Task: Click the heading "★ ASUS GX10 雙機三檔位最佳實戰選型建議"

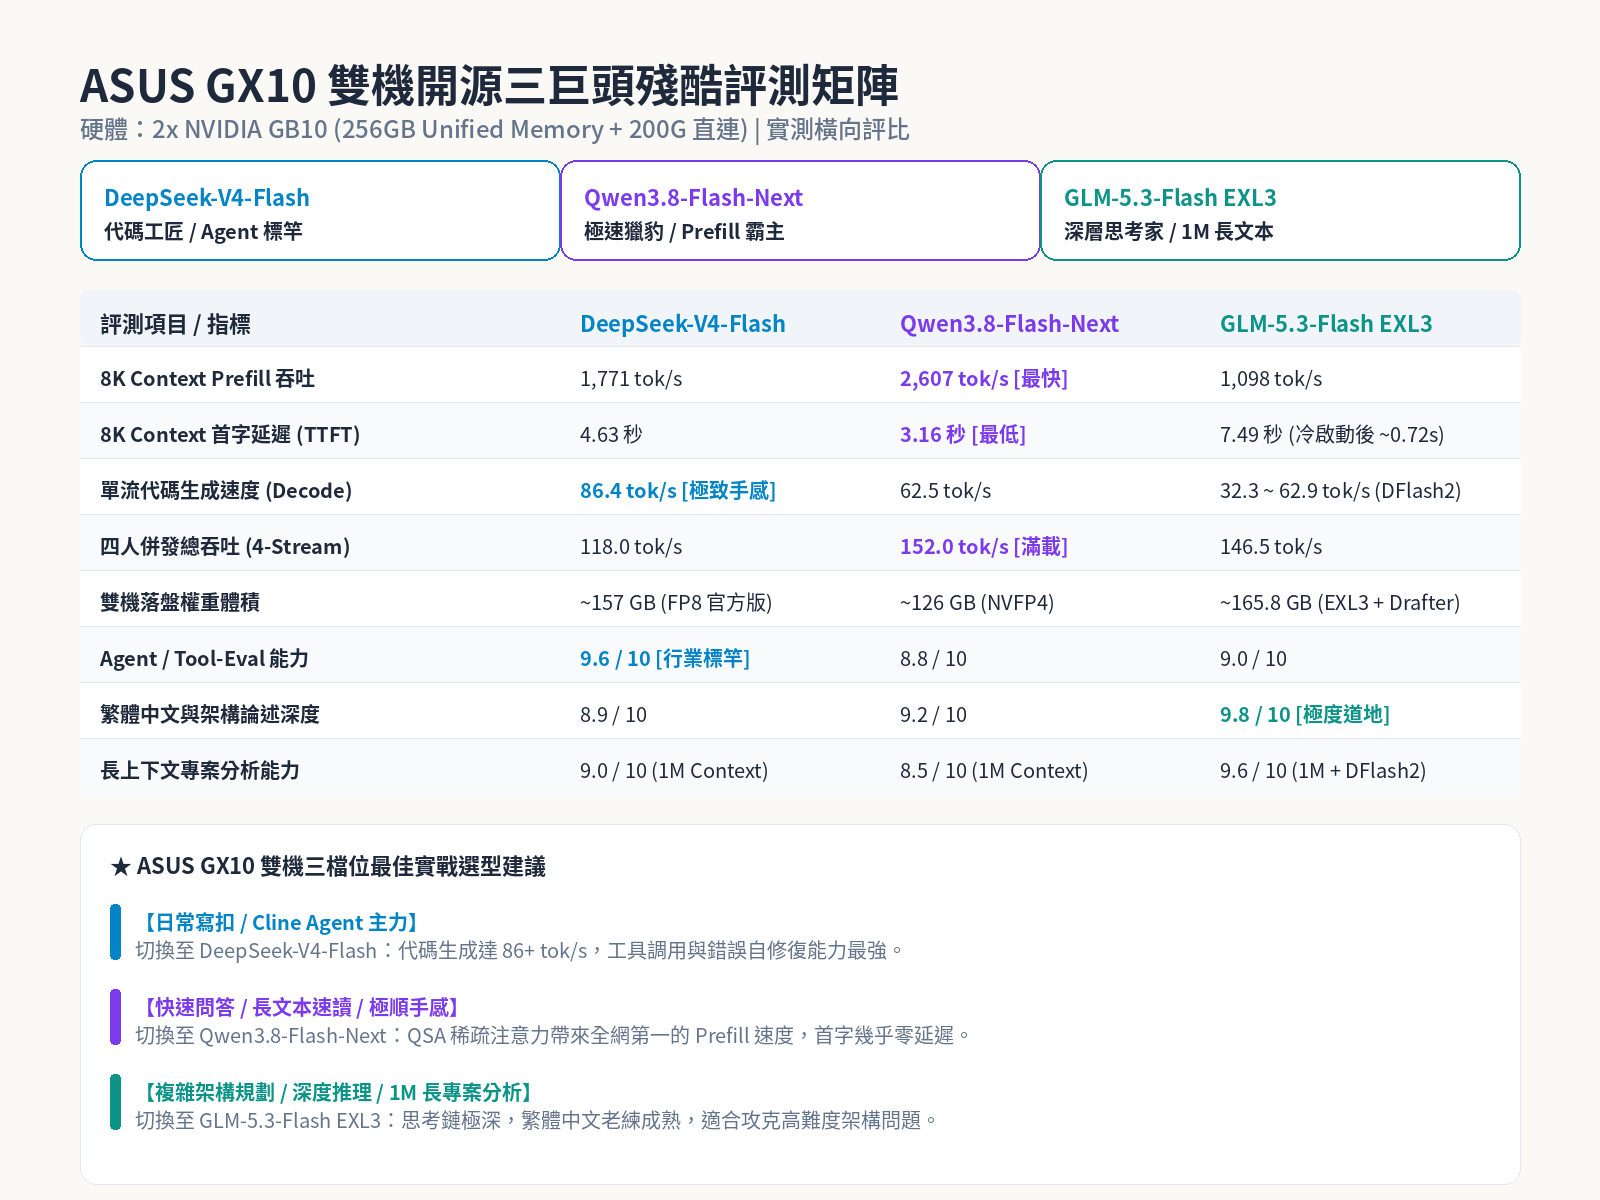Action: [x=328, y=866]
